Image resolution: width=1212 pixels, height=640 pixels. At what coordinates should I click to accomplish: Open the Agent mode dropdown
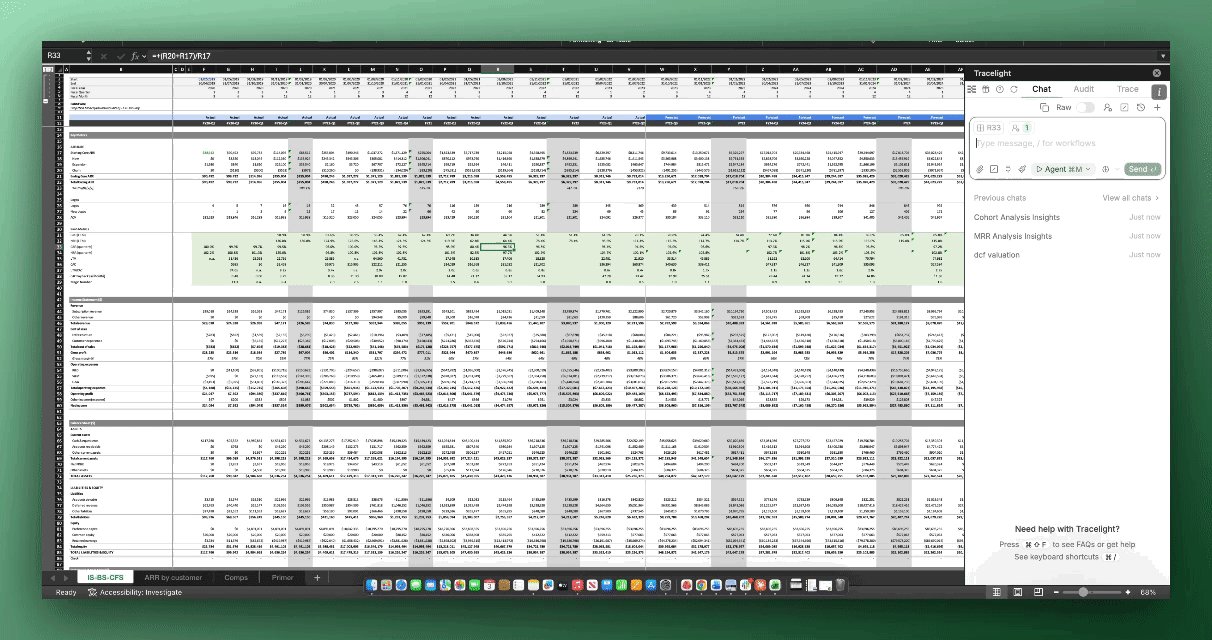pos(1063,169)
